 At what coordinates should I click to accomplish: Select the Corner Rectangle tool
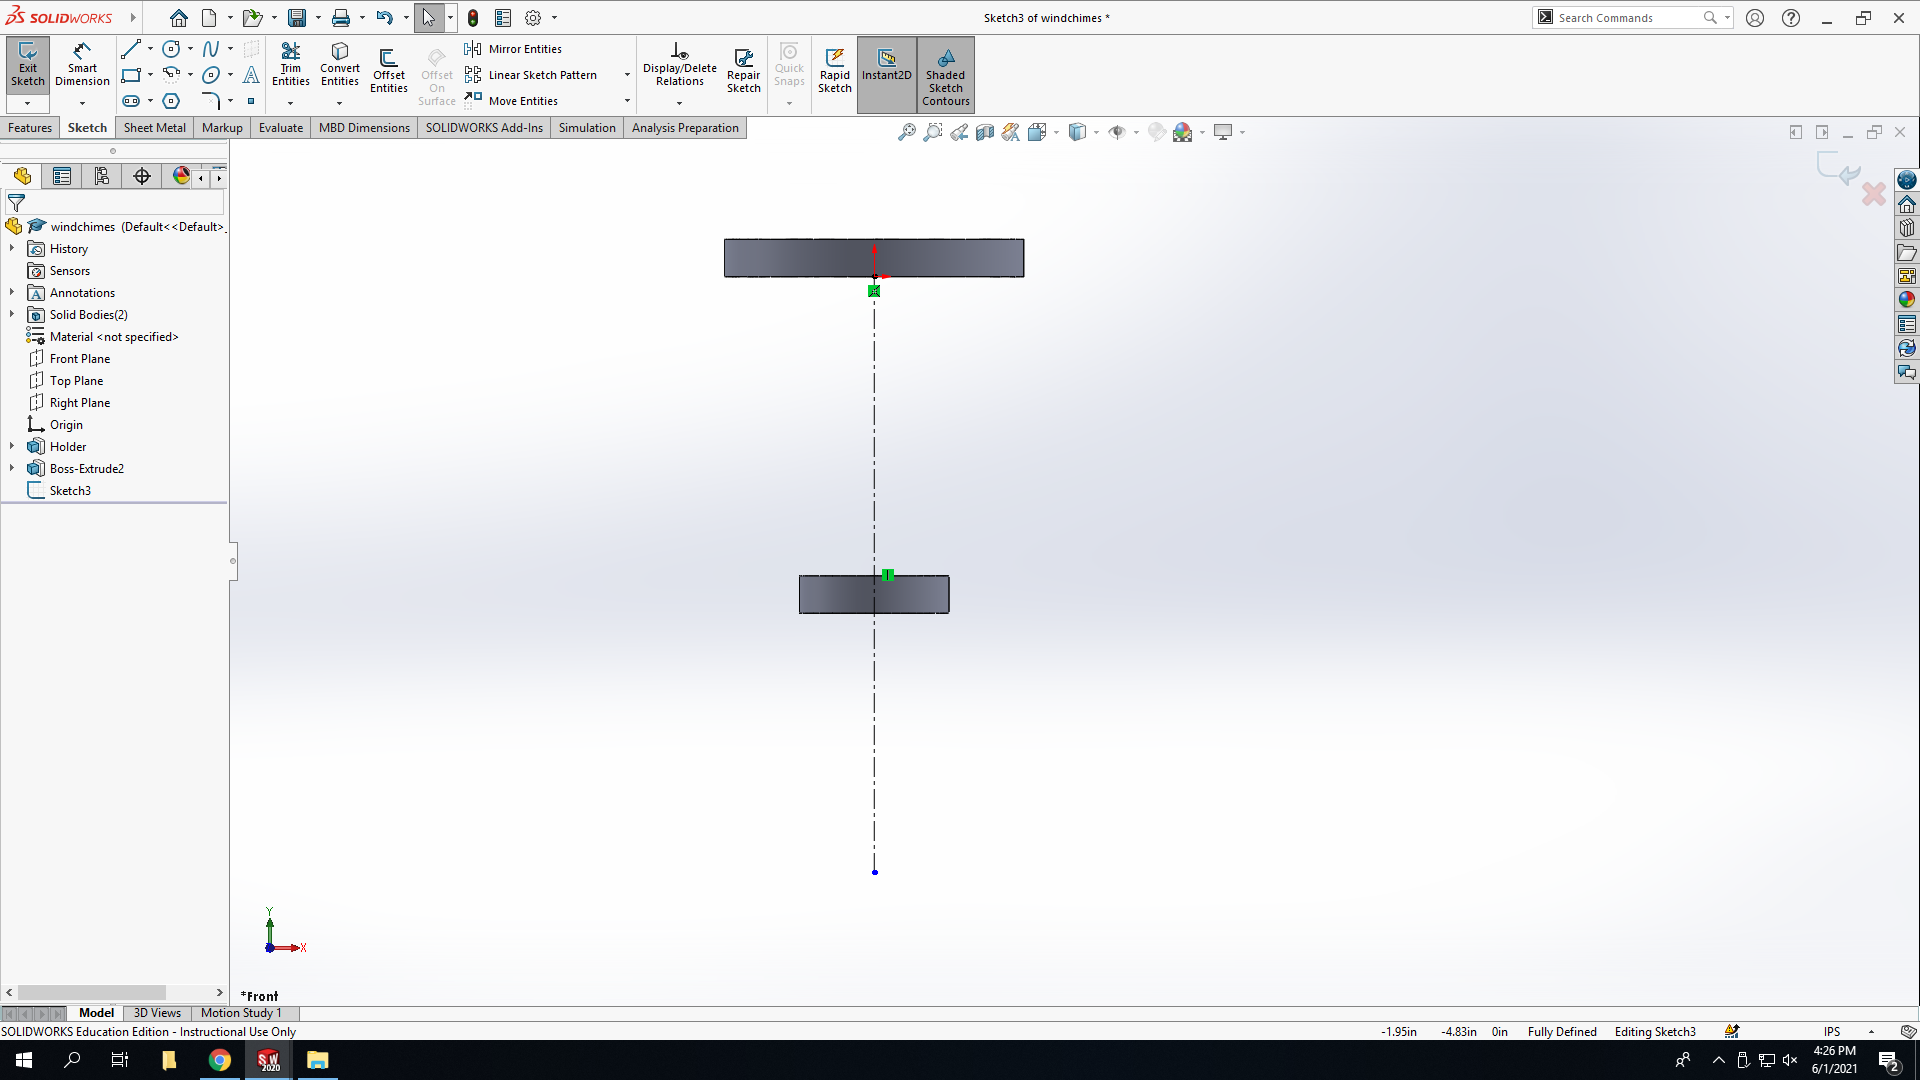pyautogui.click(x=131, y=75)
